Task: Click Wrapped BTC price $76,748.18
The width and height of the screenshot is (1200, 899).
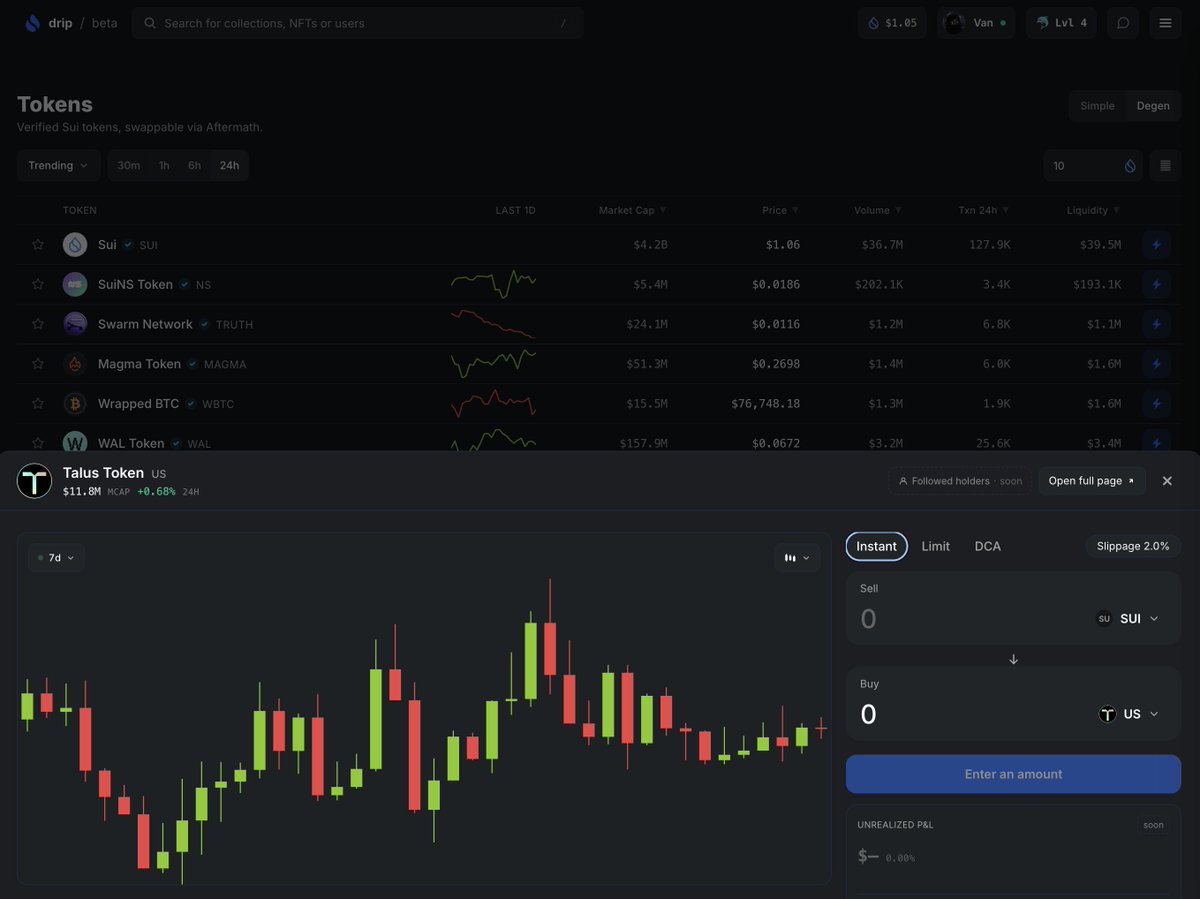Action: (766, 404)
